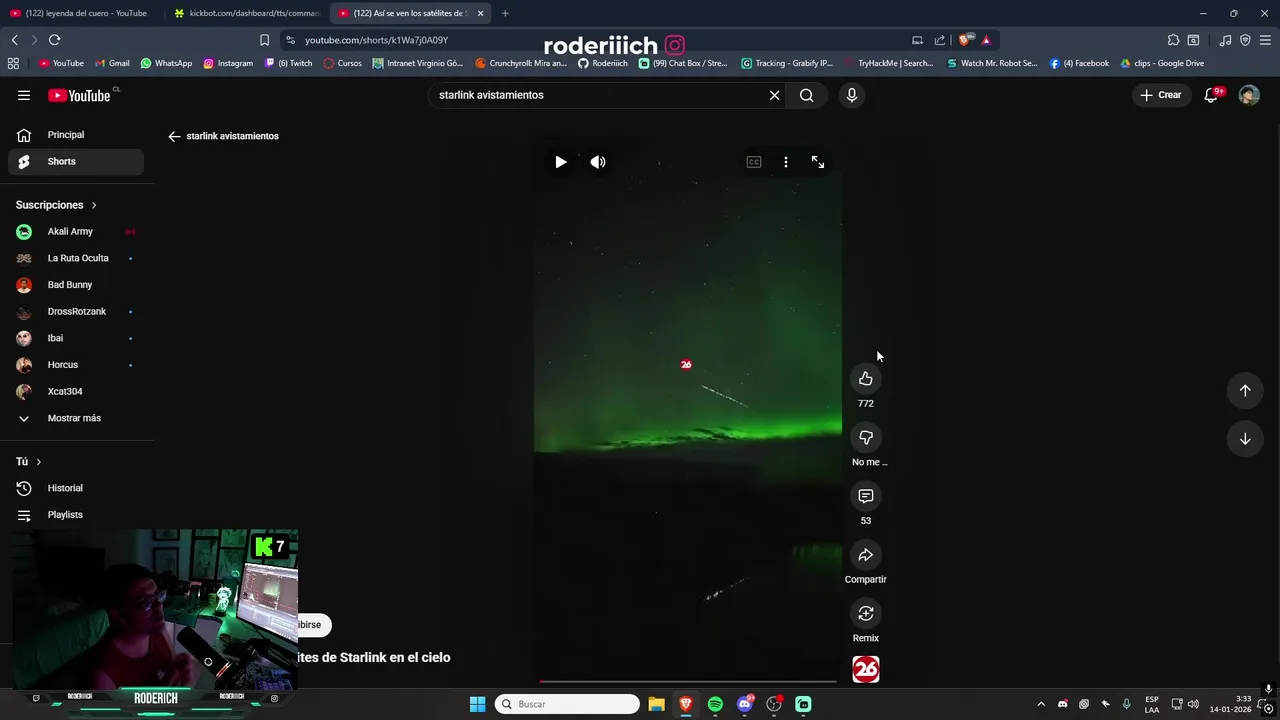Toggle closed captions on the short
The image size is (1280, 720).
tap(754, 162)
